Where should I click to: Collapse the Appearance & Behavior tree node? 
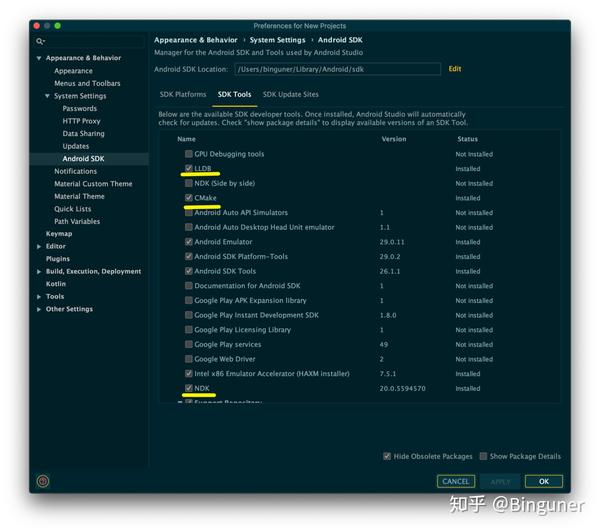coord(39,58)
